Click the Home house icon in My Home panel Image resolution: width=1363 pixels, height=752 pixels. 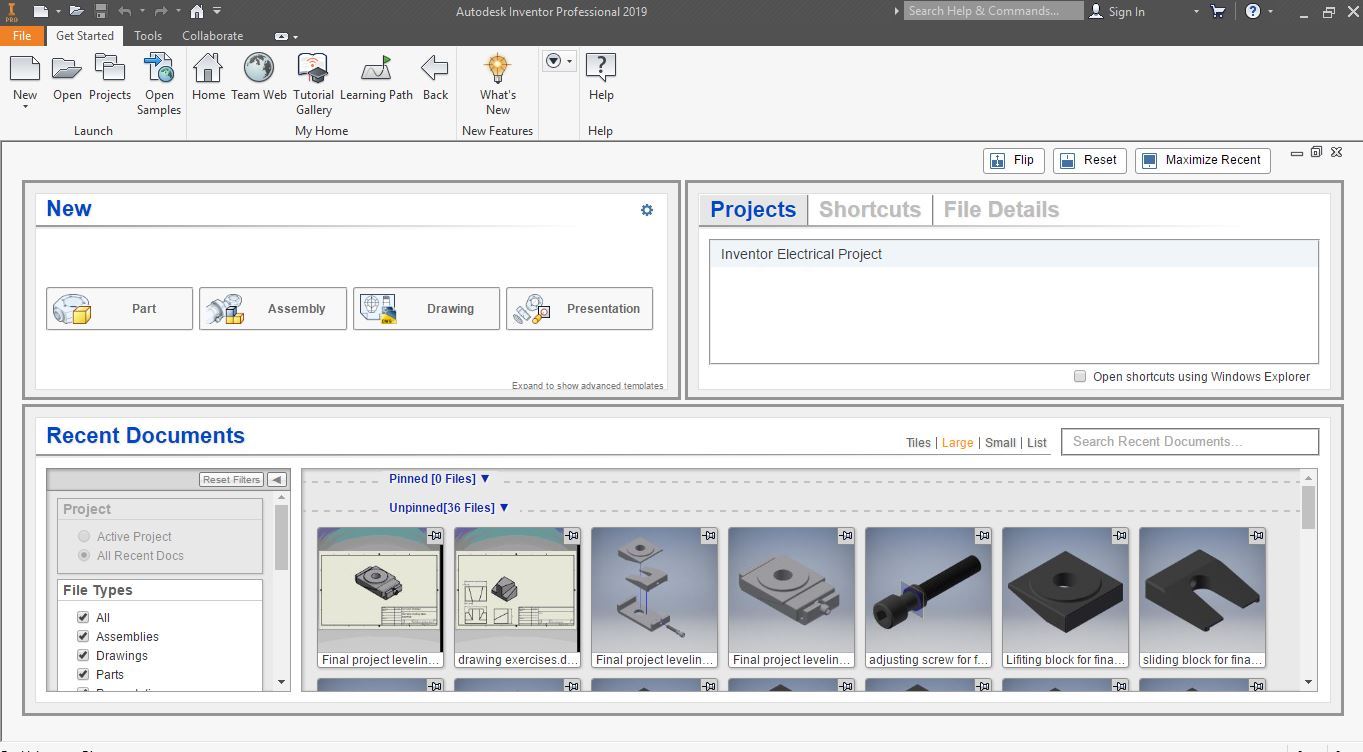click(x=208, y=68)
